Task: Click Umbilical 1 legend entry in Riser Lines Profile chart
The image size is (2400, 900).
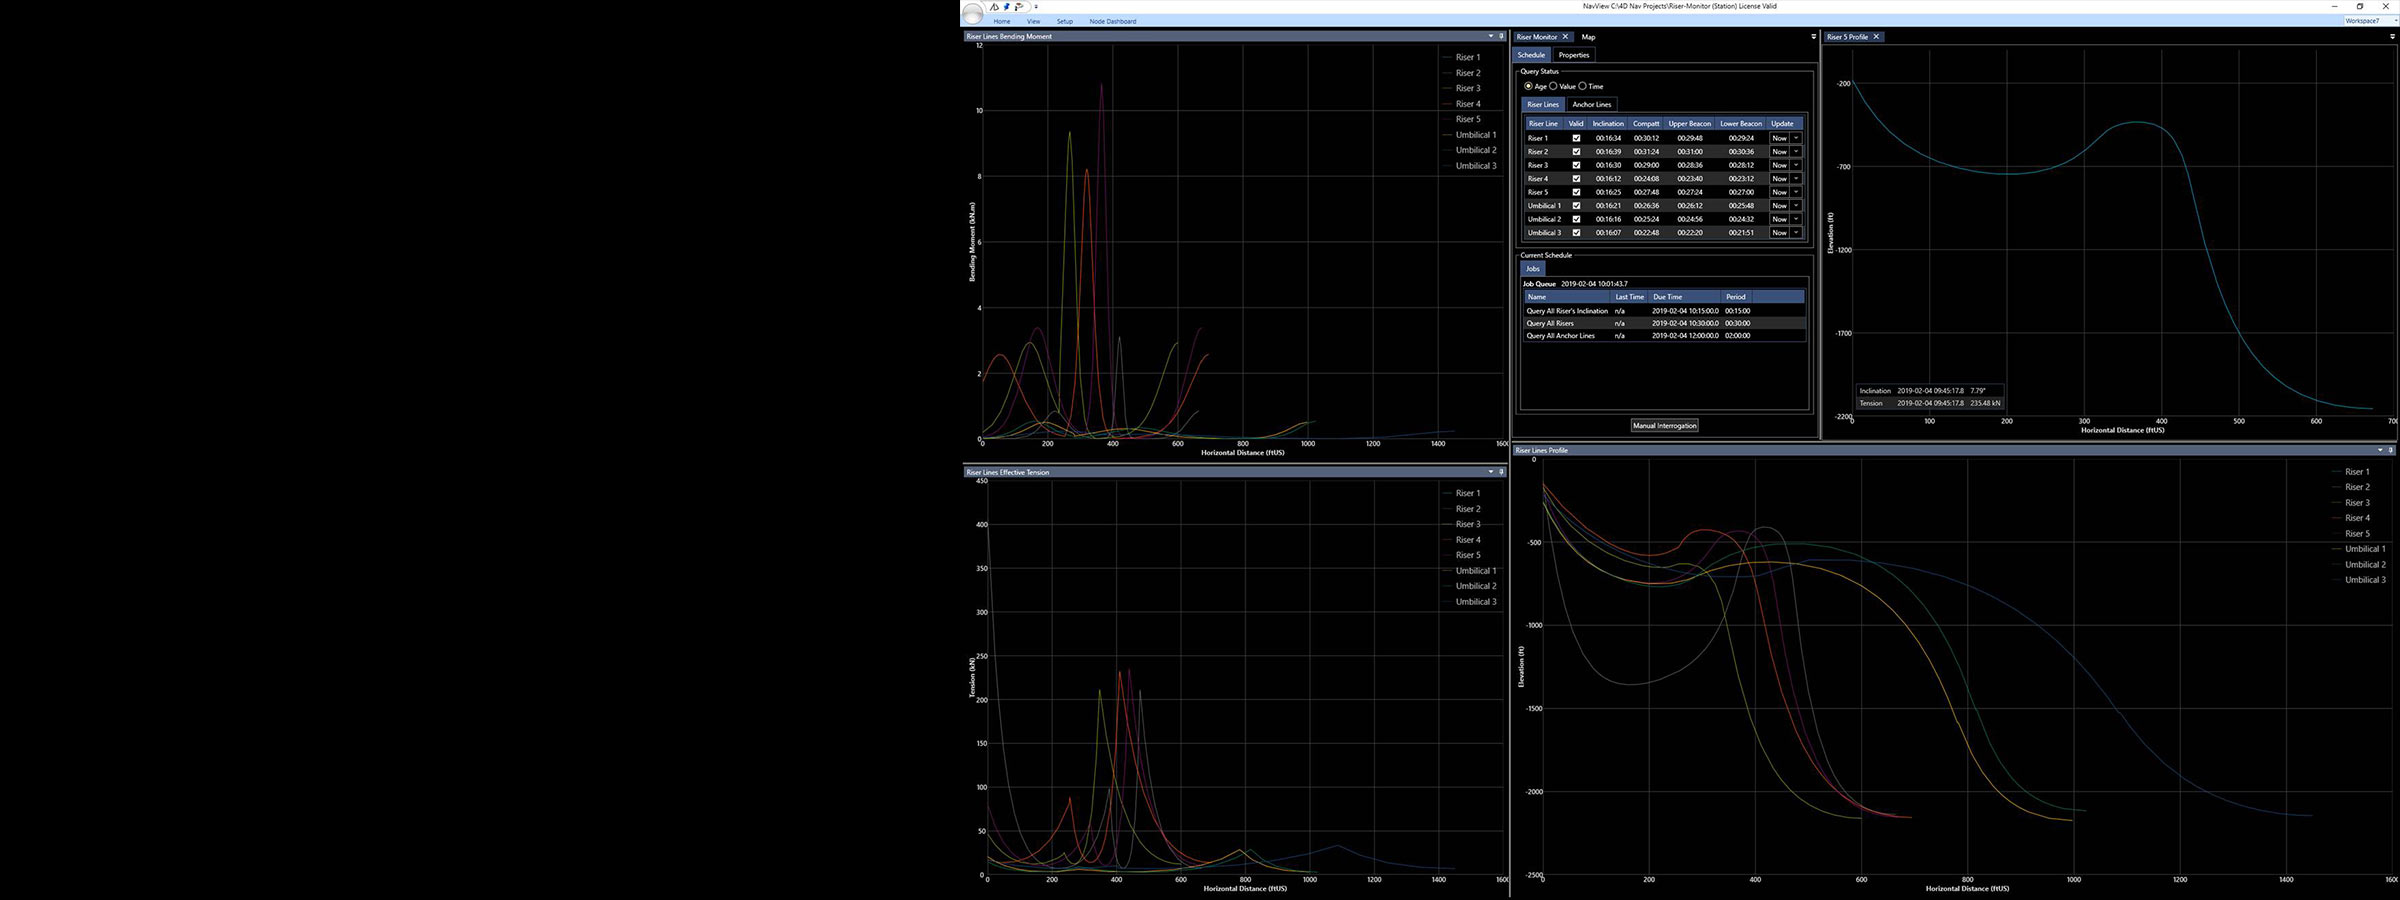Action: coord(2358,549)
